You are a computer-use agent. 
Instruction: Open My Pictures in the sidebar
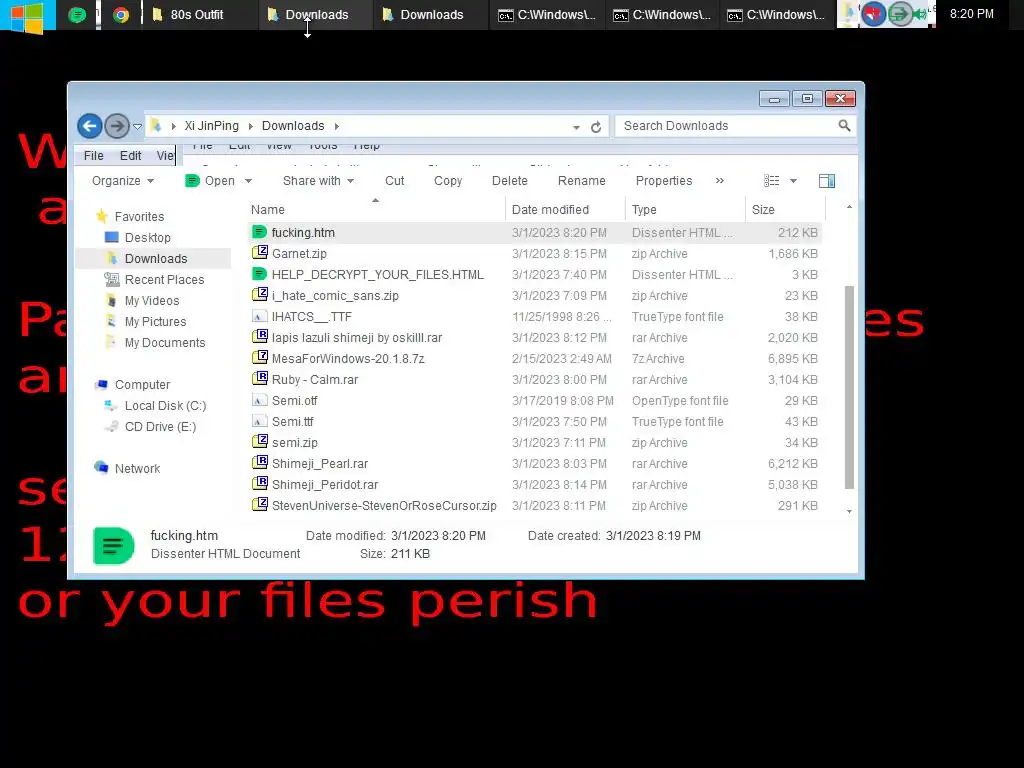coord(155,321)
